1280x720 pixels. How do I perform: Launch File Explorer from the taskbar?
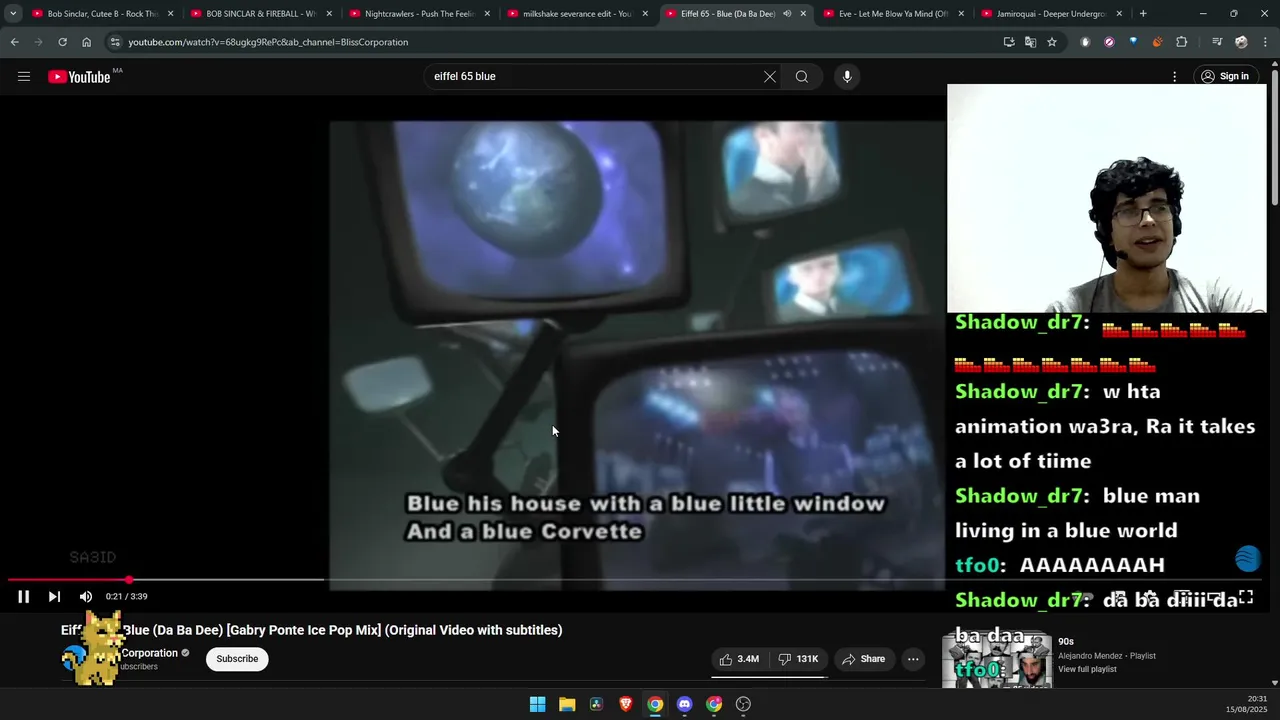point(567,704)
